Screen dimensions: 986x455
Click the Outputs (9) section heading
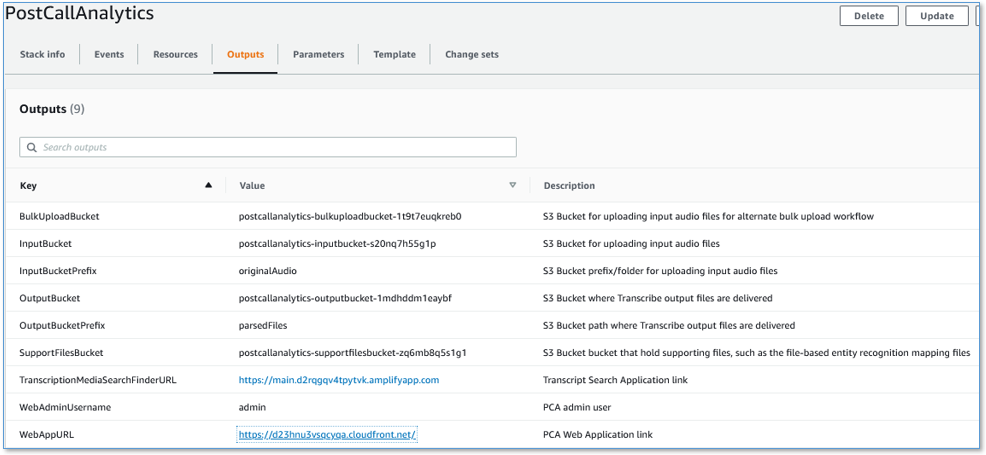[52, 109]
